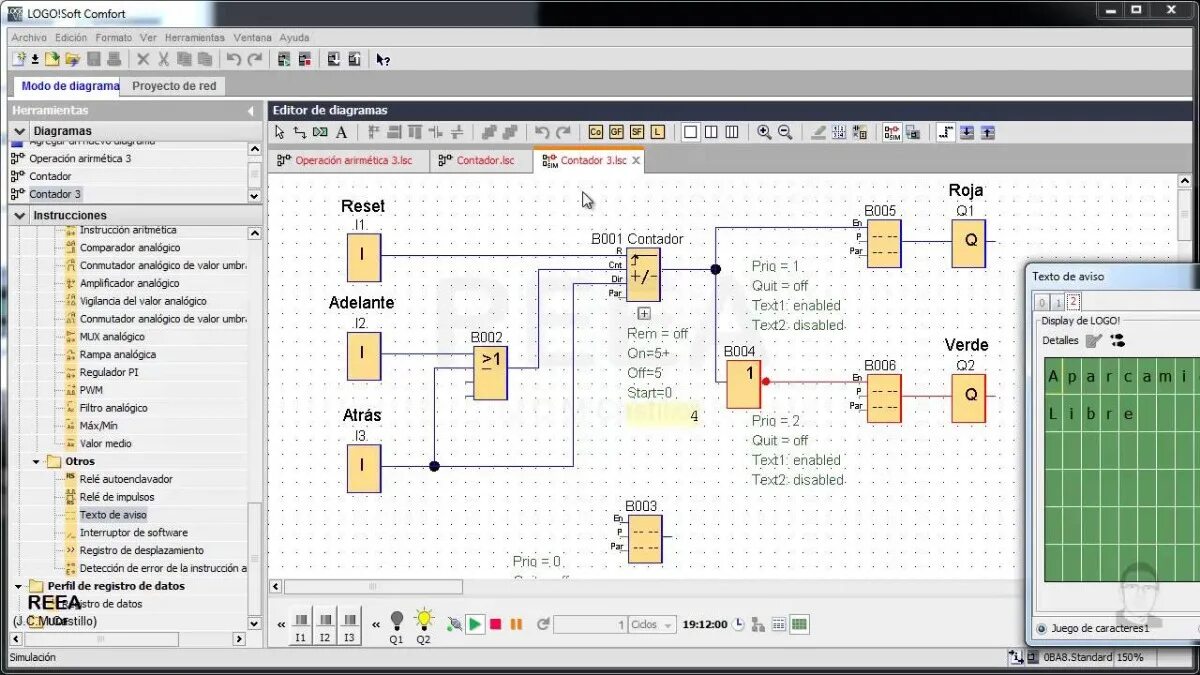Click output lamp Q2 indicator
The width and height of the screenshot is (1200, 675).
tap(423, 626)
